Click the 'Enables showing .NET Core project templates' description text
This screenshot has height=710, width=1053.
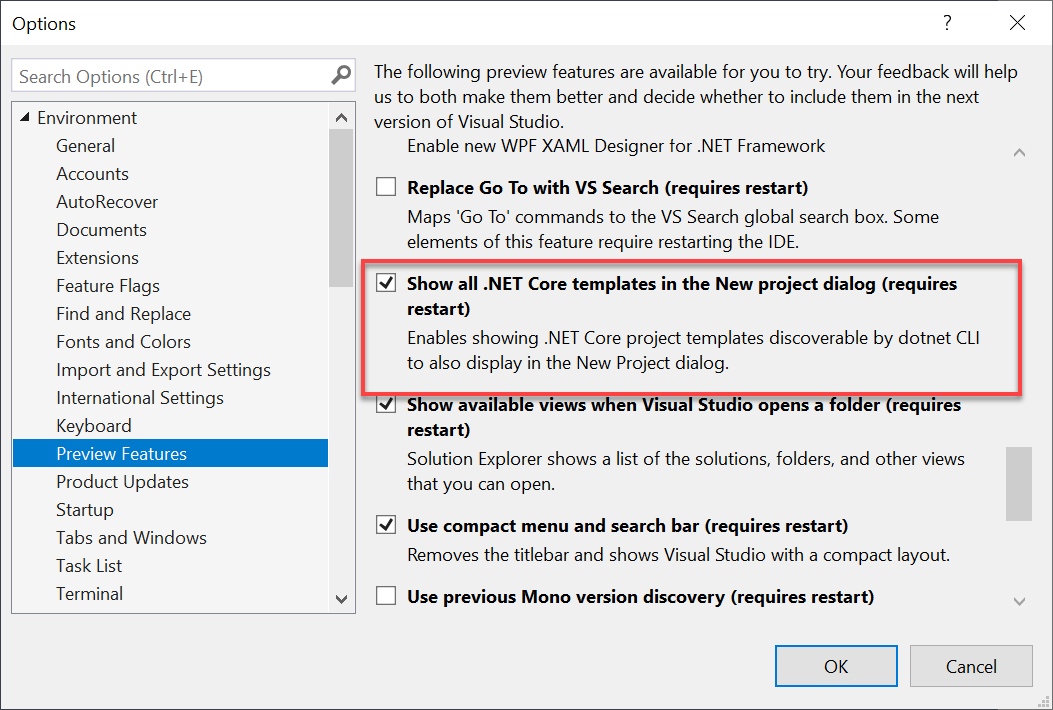point(693,350)
